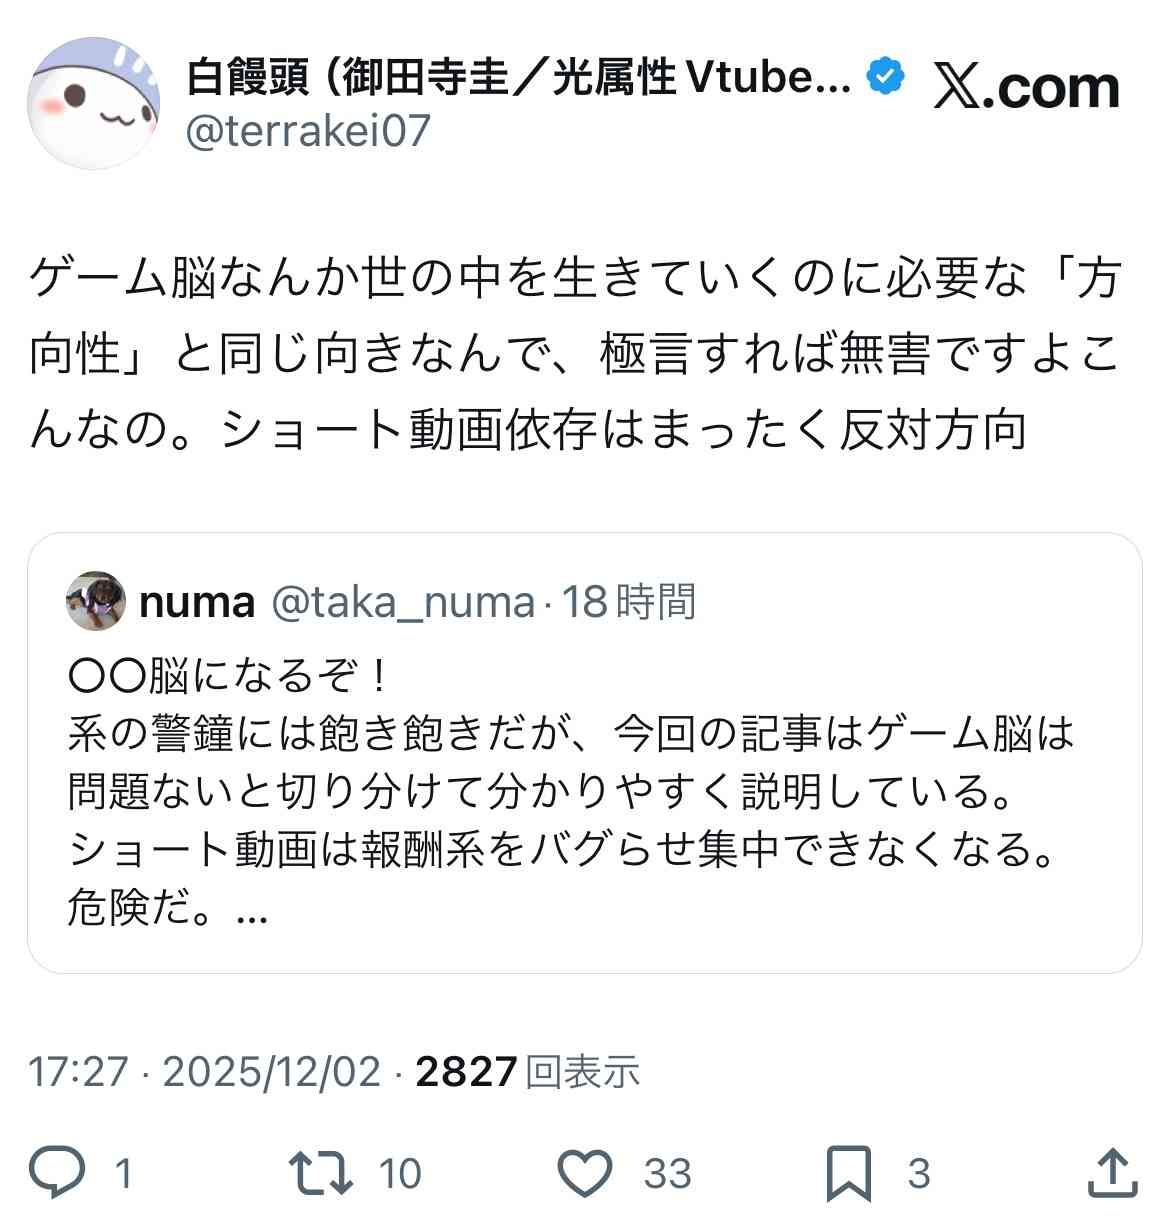Open the share upload icon
Image resolution: width=1170 pixels, height=1217 pixels.
coord(1112,1172)
